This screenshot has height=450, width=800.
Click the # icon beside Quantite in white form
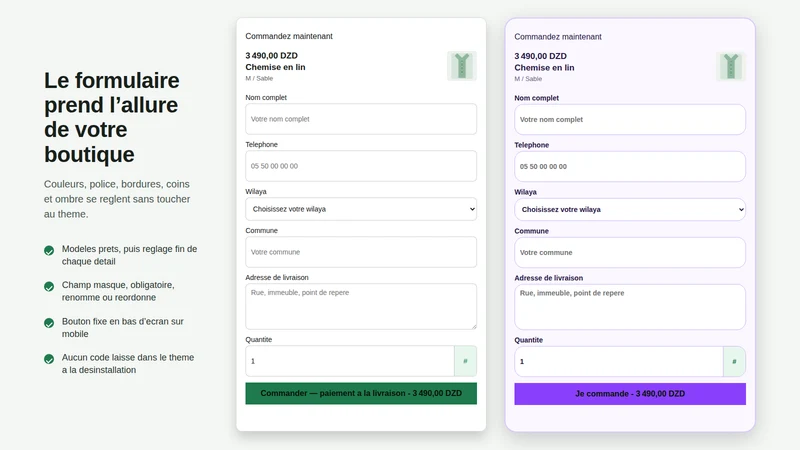tap(465, 361)
